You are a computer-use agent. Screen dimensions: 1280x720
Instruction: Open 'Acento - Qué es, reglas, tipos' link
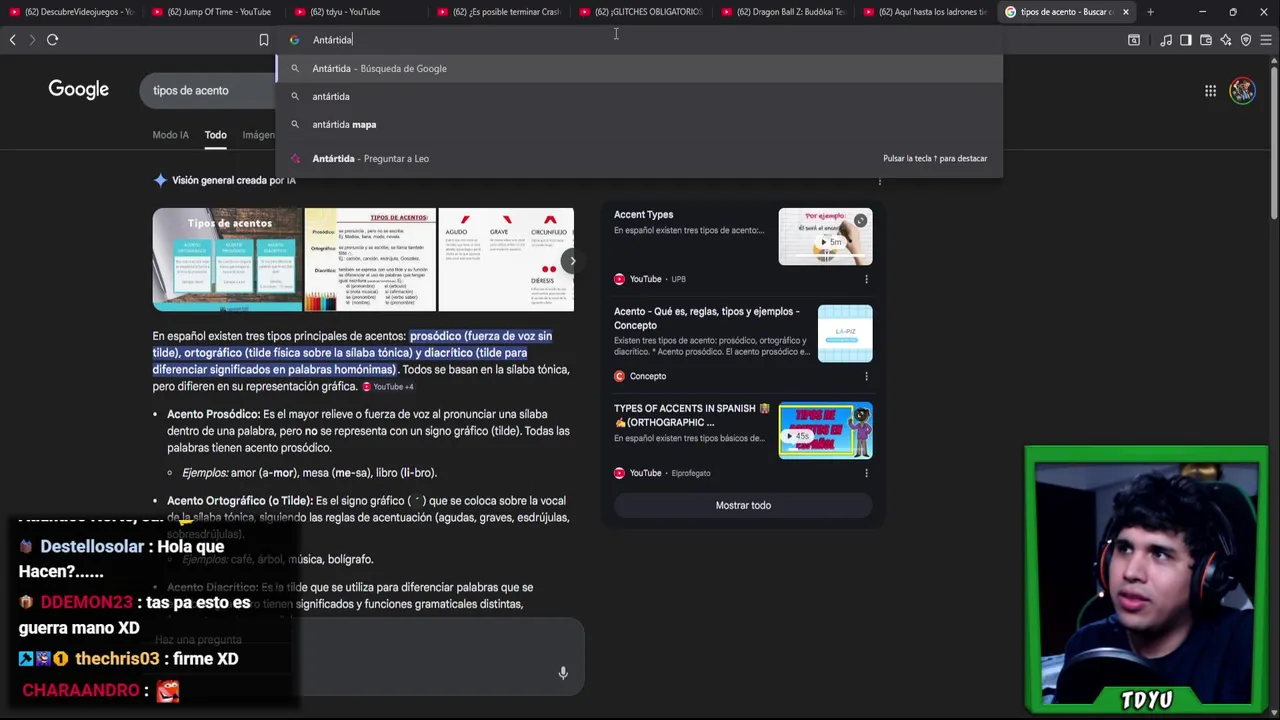click(x=707, y=318)
